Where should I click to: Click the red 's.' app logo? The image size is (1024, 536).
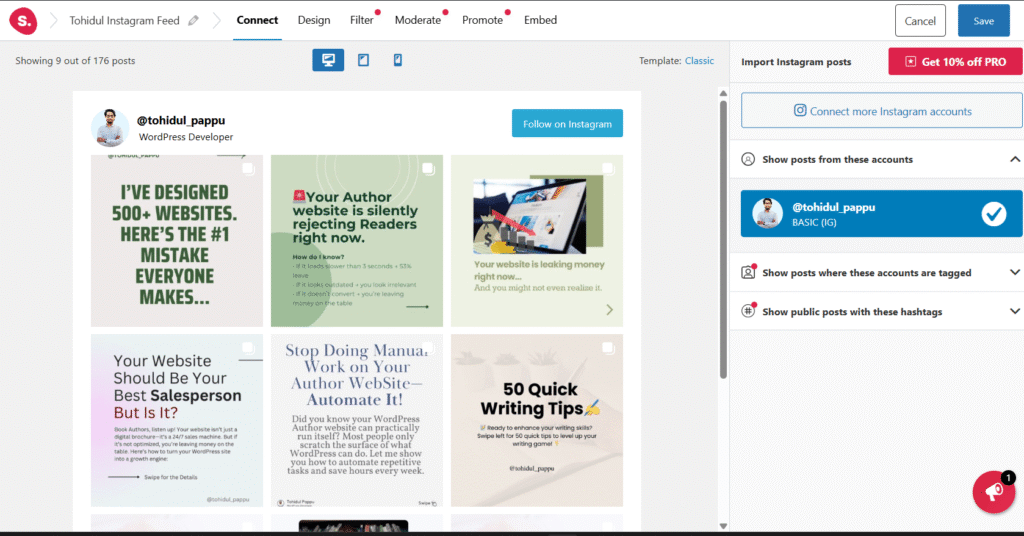point(23,20)
